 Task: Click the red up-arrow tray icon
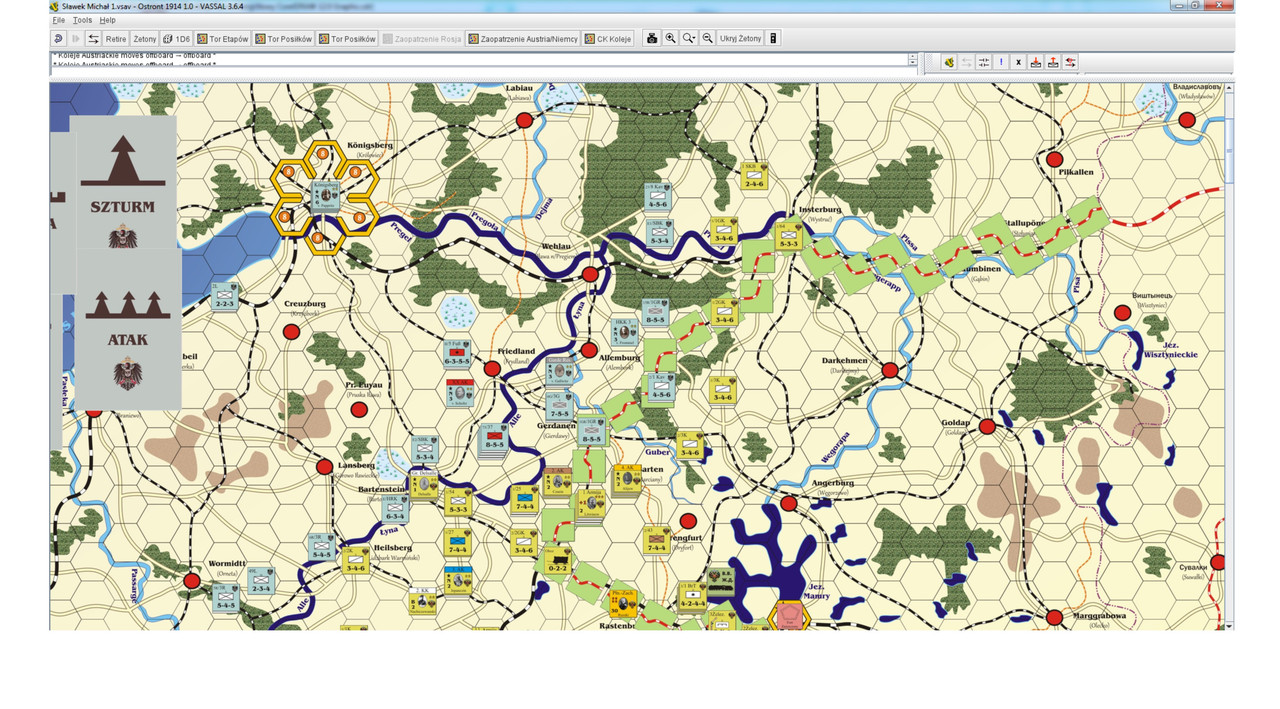tap(1053, 62)
